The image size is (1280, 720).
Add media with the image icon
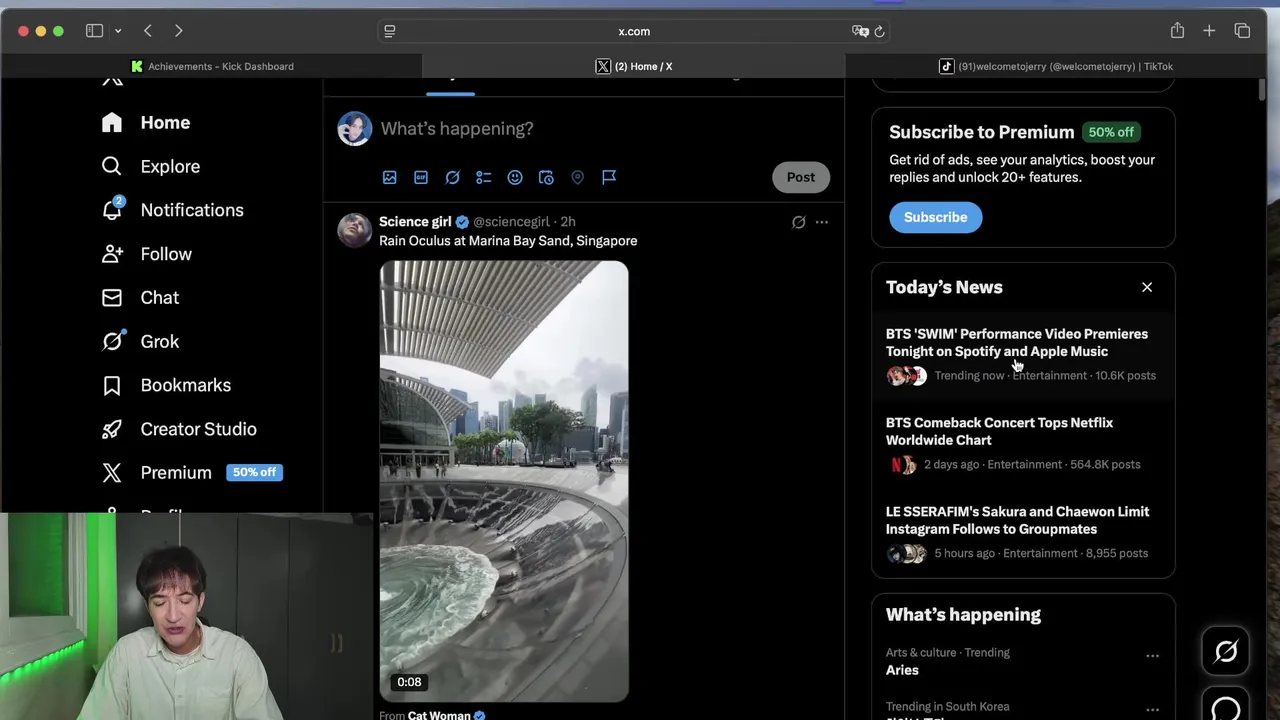pyautogui.click(x=390, y=177)
